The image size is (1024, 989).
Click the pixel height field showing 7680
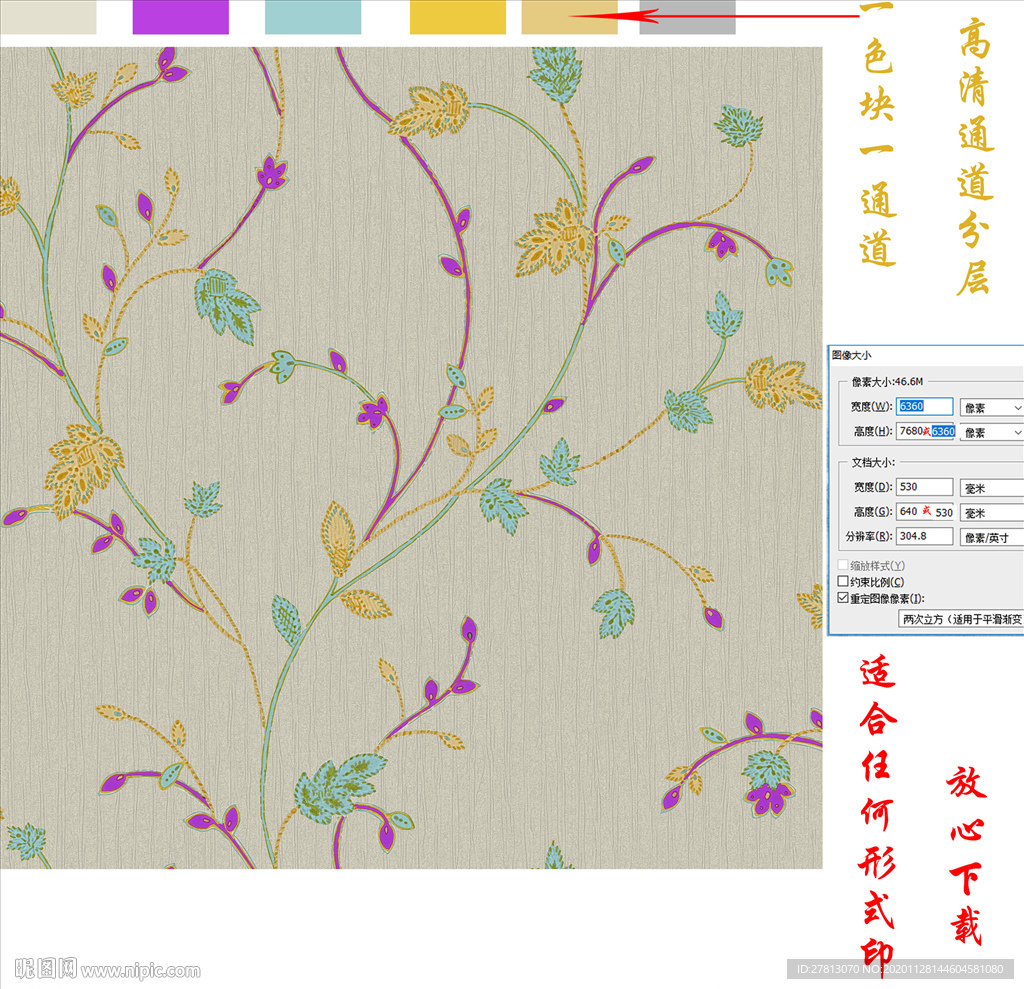pos(925,431)
